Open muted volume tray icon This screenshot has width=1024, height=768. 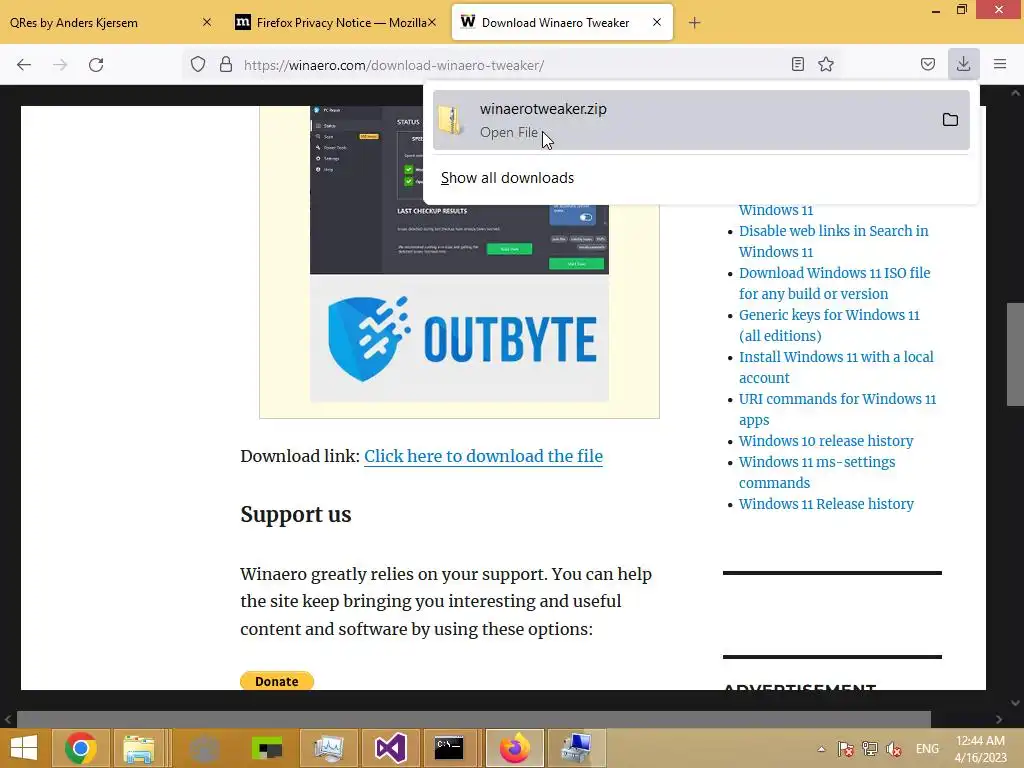point(893,749)
